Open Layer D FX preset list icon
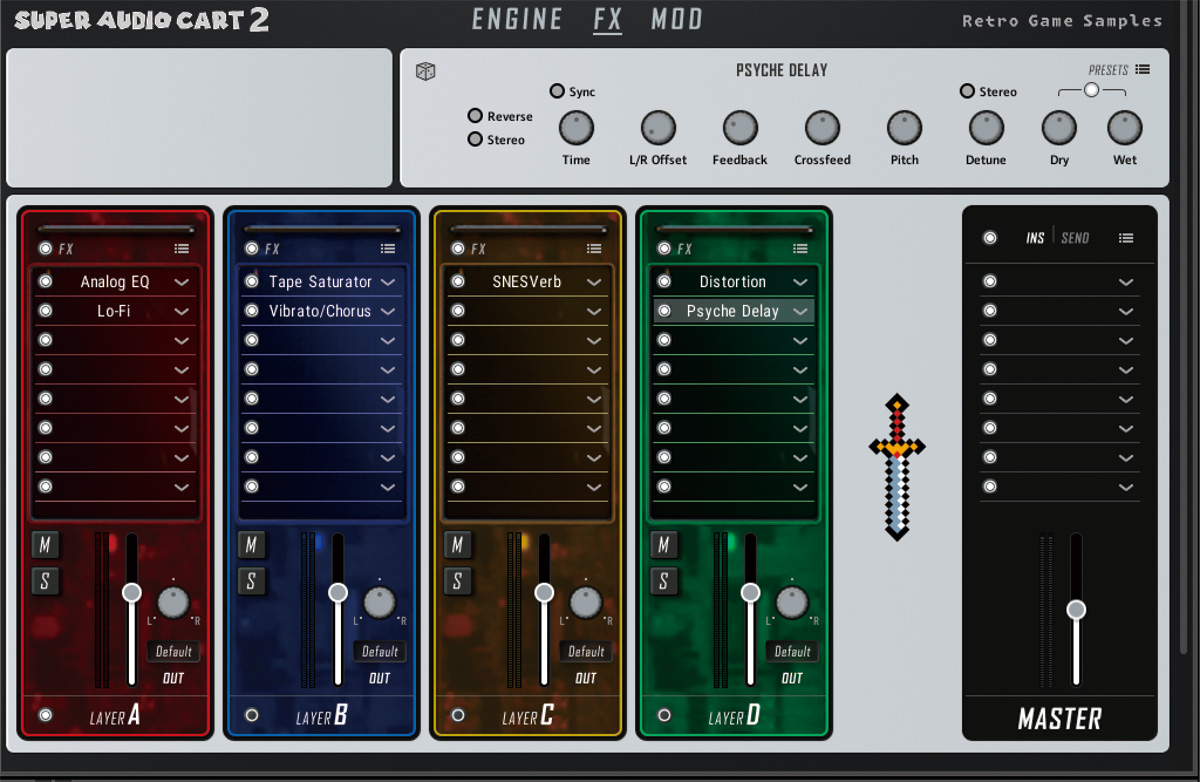The width and height of the screenshot is (1200, 782). click(x=800, y=249)
